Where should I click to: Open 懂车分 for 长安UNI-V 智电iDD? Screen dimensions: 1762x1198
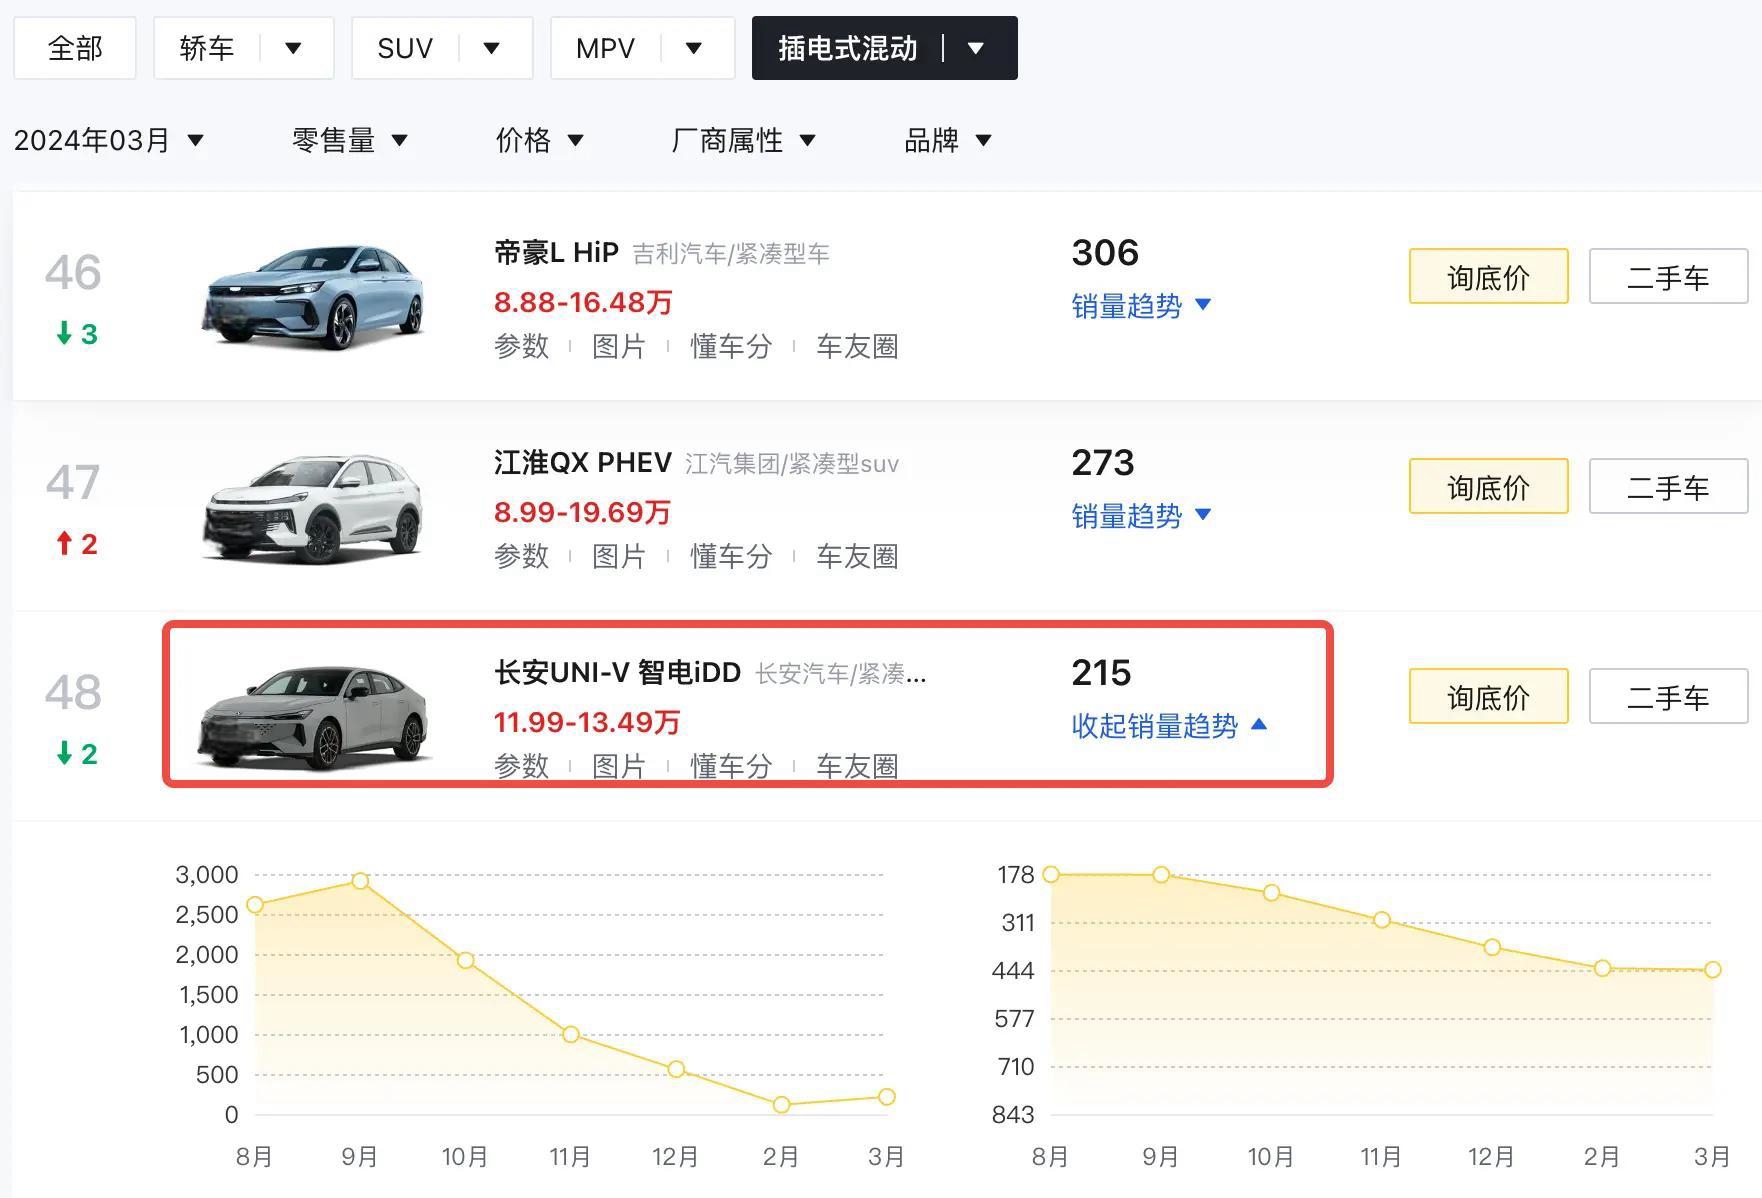(731, 766)
